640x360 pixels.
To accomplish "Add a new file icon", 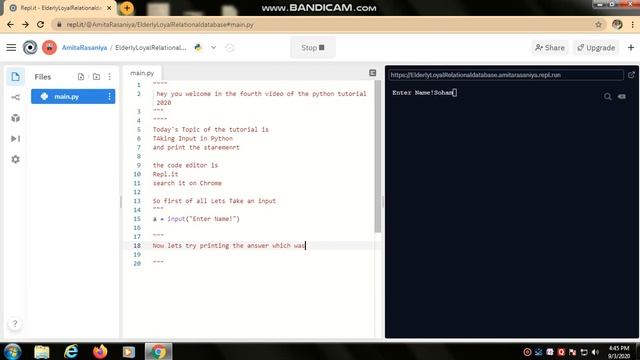I will coord(81,77).
